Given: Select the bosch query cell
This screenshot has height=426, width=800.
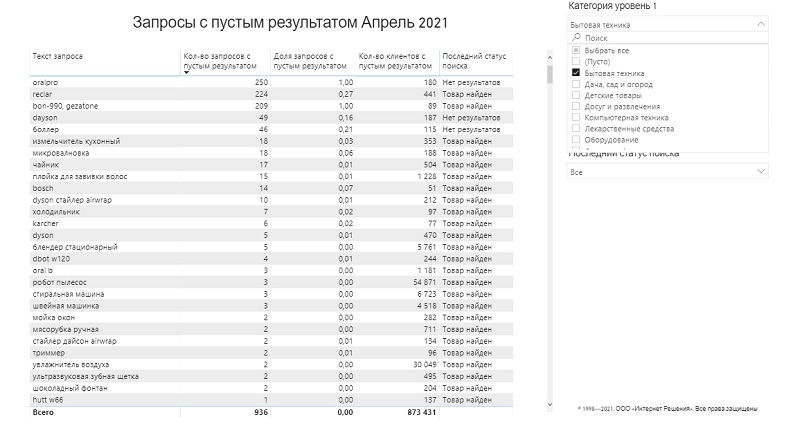Looking at the screenshot, I should [x=43, y=188].
